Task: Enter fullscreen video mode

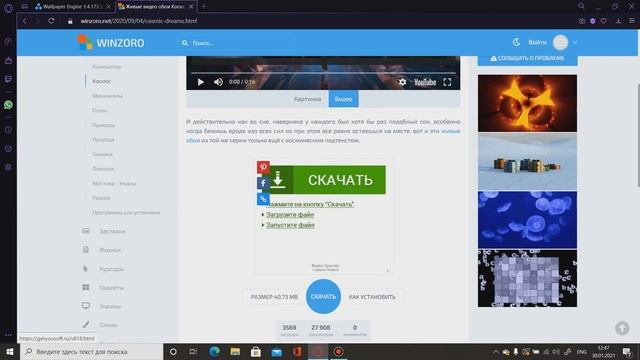Action: [x=447, y=82]
